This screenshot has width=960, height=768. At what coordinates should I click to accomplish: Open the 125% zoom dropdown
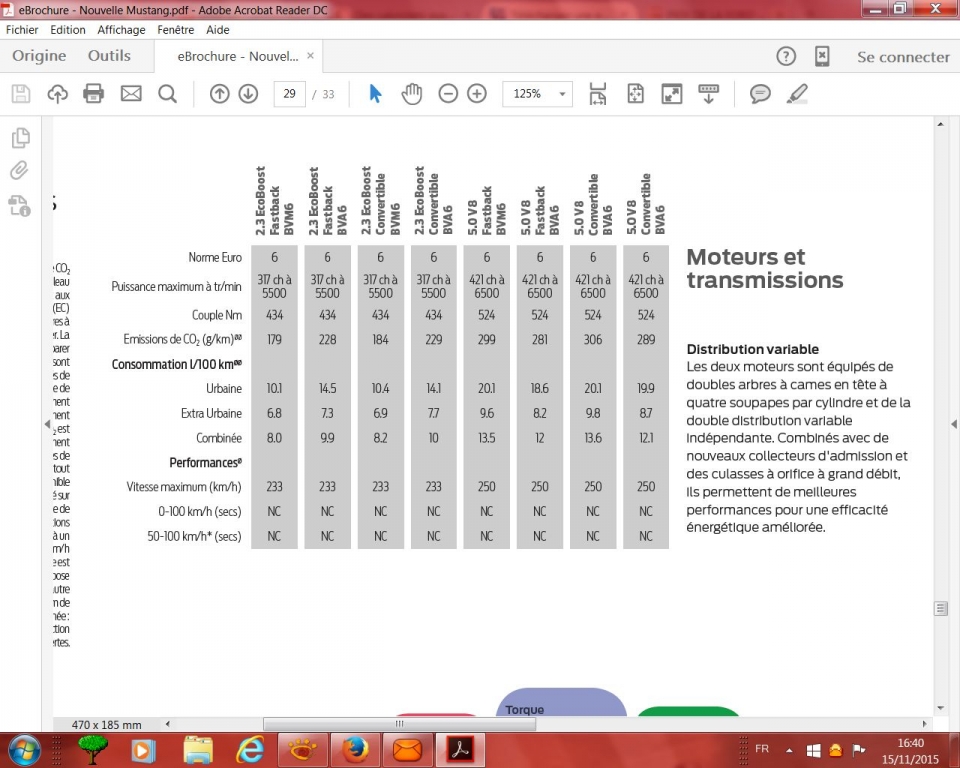click(x=537, y=94)
